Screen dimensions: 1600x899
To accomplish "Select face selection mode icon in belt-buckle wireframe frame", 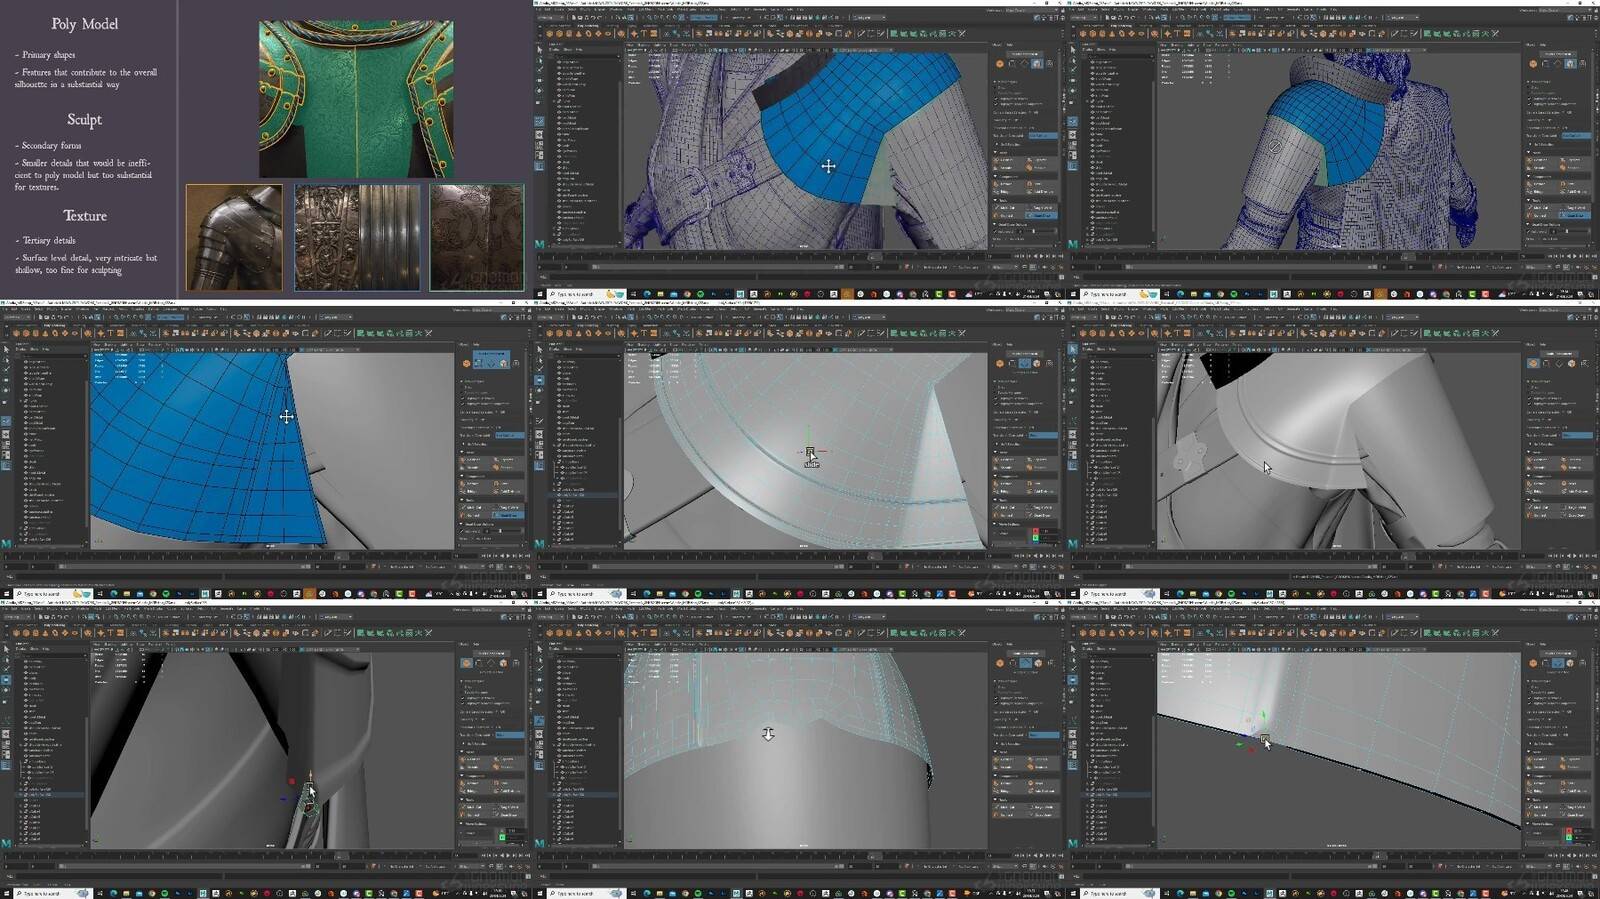I will click(x=1036, y=63).
